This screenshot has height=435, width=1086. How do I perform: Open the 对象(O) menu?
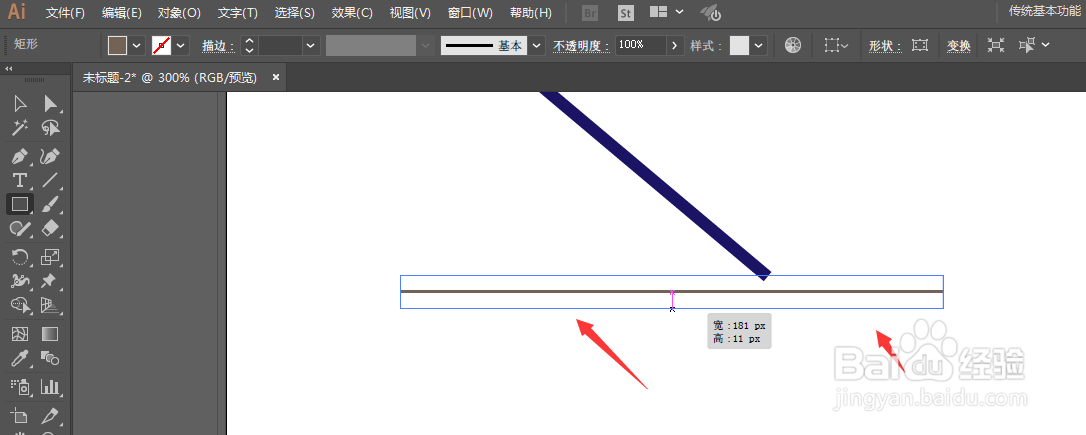[179, 12]
